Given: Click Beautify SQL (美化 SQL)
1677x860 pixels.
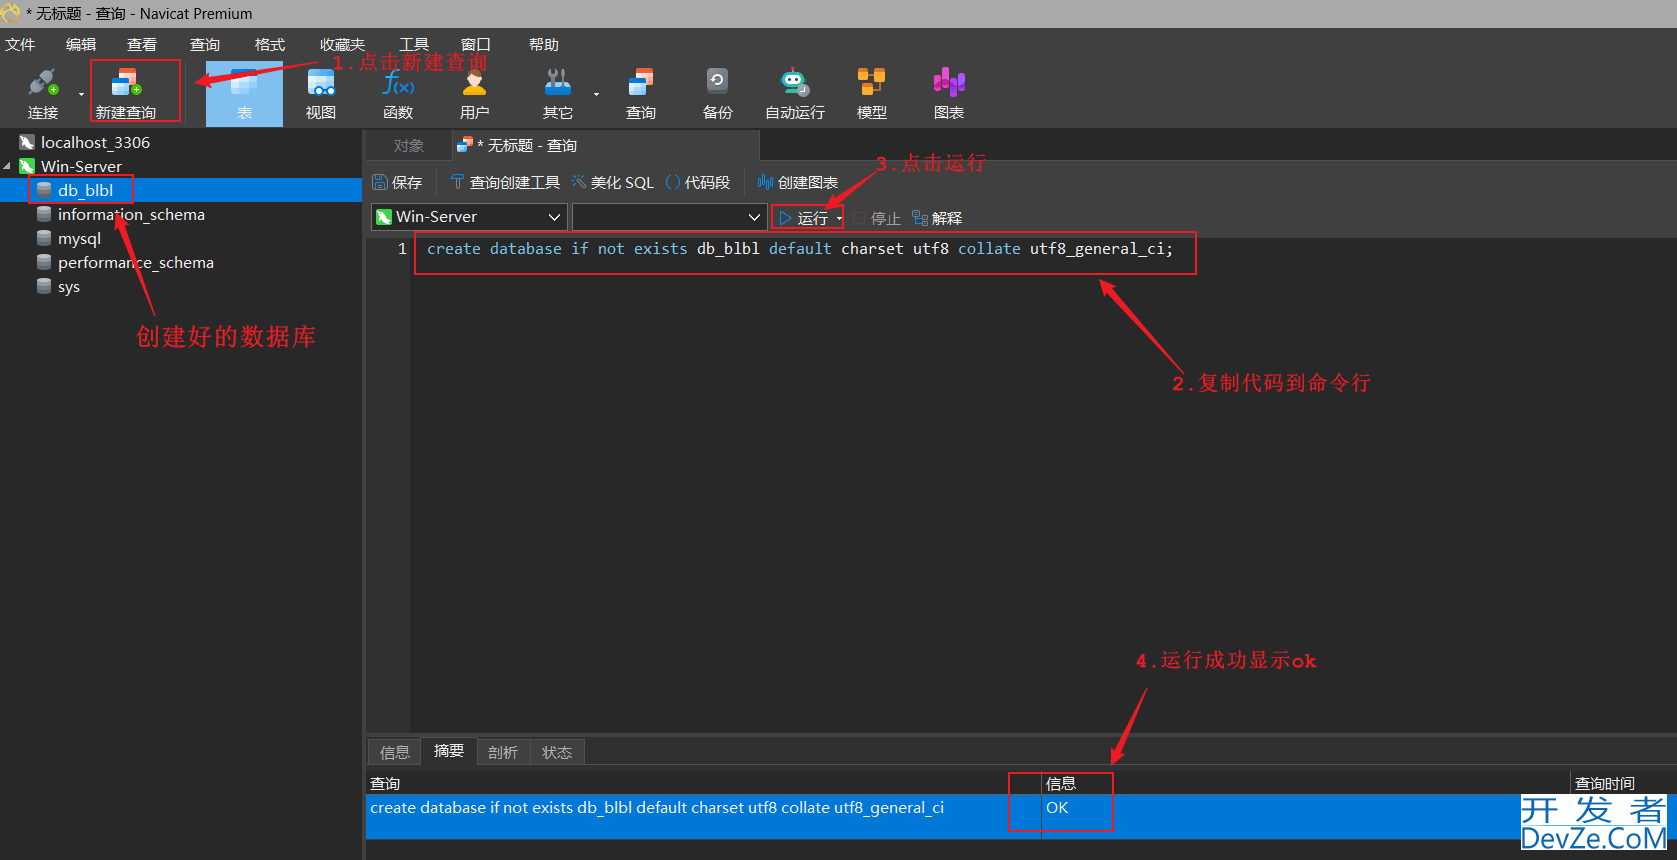Looking at the screenshot, I should pos(612,182).
